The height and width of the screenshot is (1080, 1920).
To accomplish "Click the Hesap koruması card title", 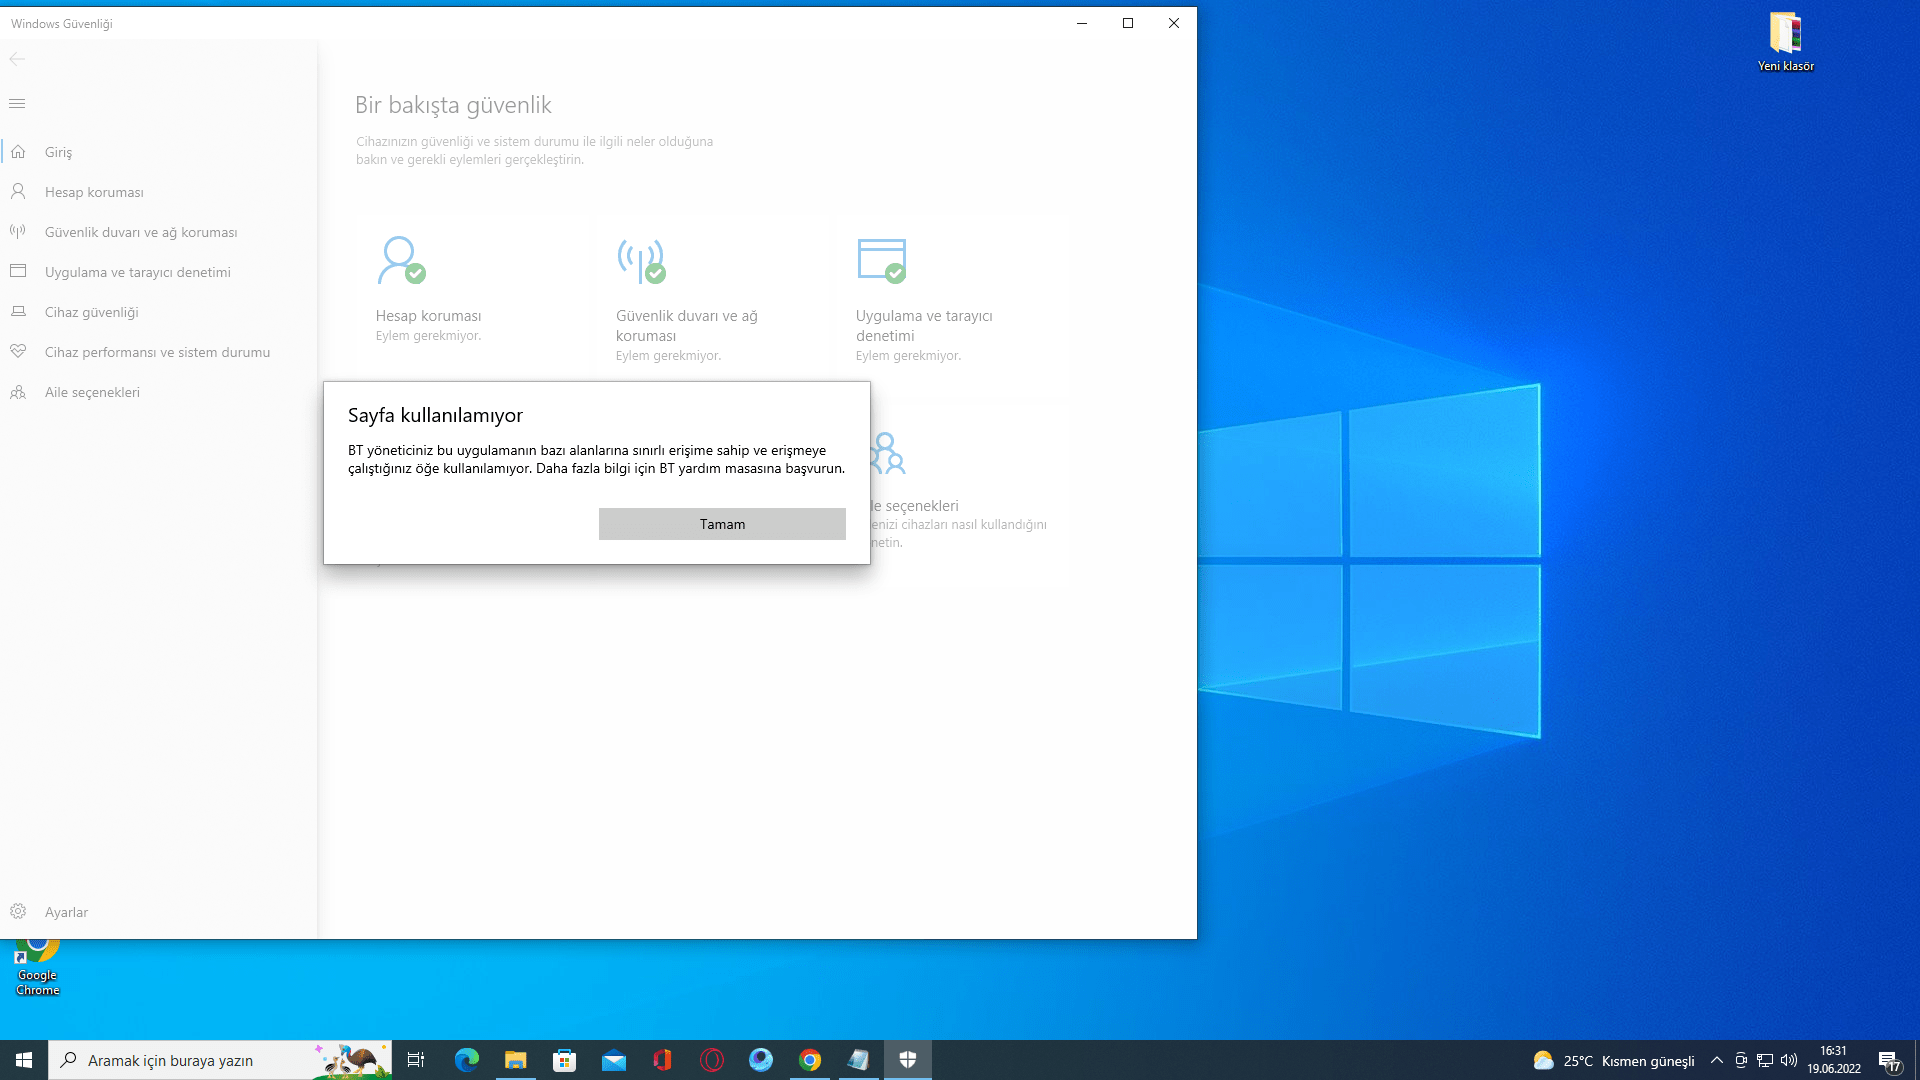I will click(428, 316).
